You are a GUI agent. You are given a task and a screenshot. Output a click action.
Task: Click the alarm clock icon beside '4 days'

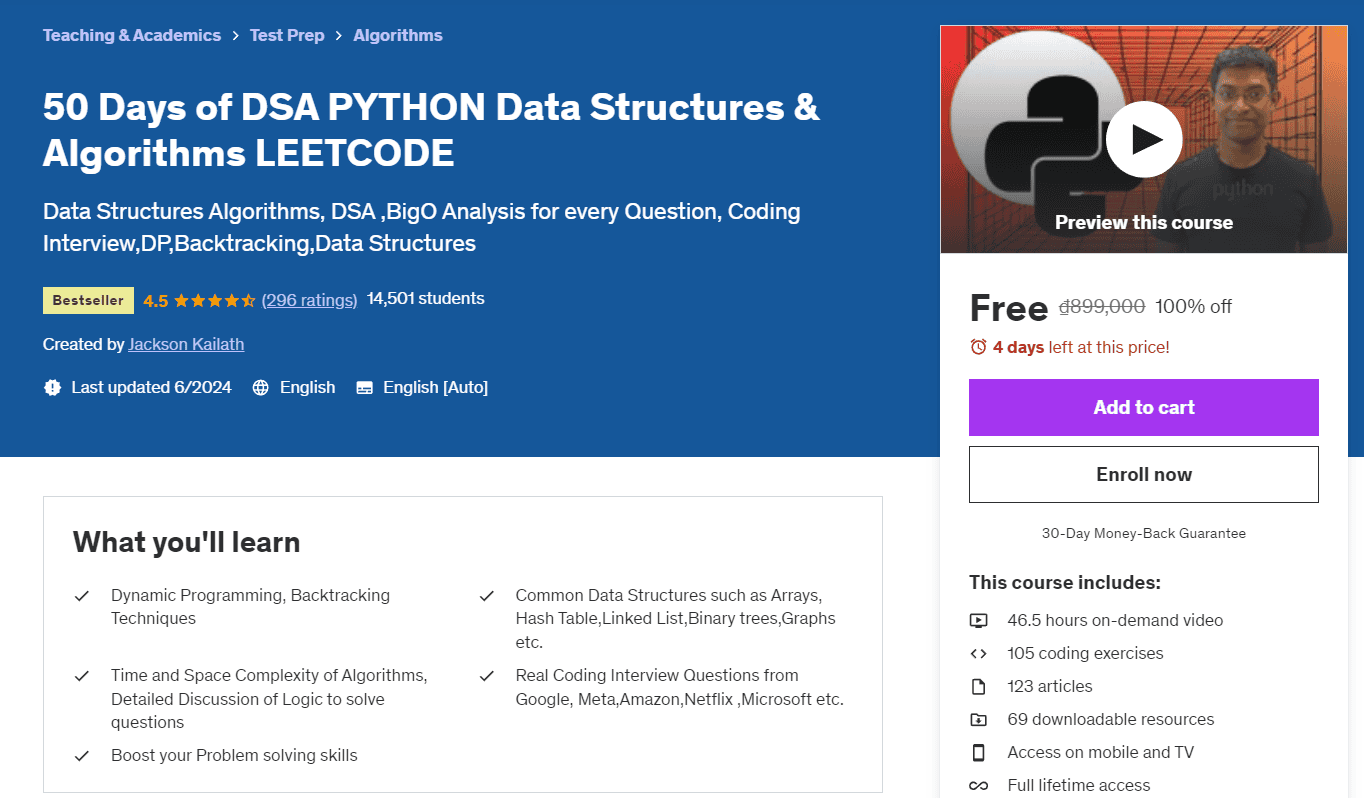point(978,347)
